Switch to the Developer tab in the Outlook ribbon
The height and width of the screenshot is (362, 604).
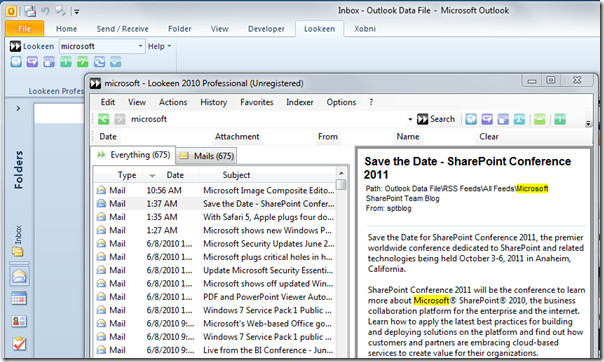pyautogui.click(x=266, y=29)
